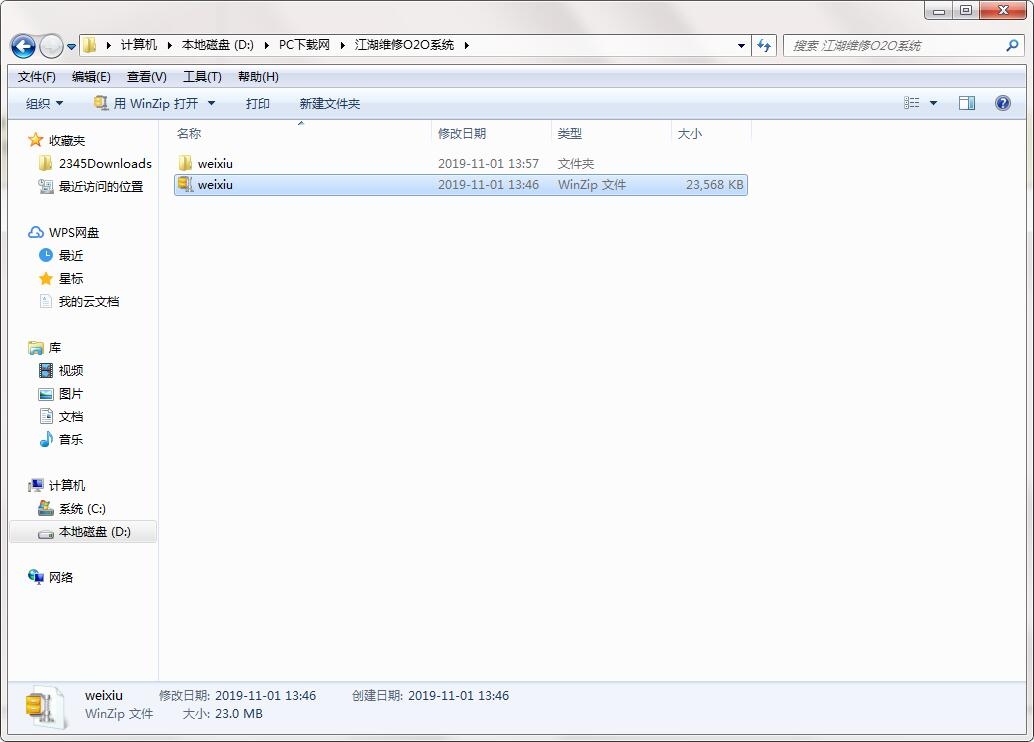Click the 计算机 icon in sidebar

[x=36, y=485]
